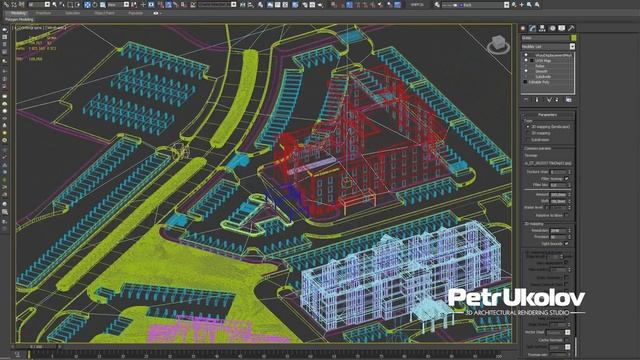Toggle VRayDisplacementMod lightbulb in stack

coord(526,55)
